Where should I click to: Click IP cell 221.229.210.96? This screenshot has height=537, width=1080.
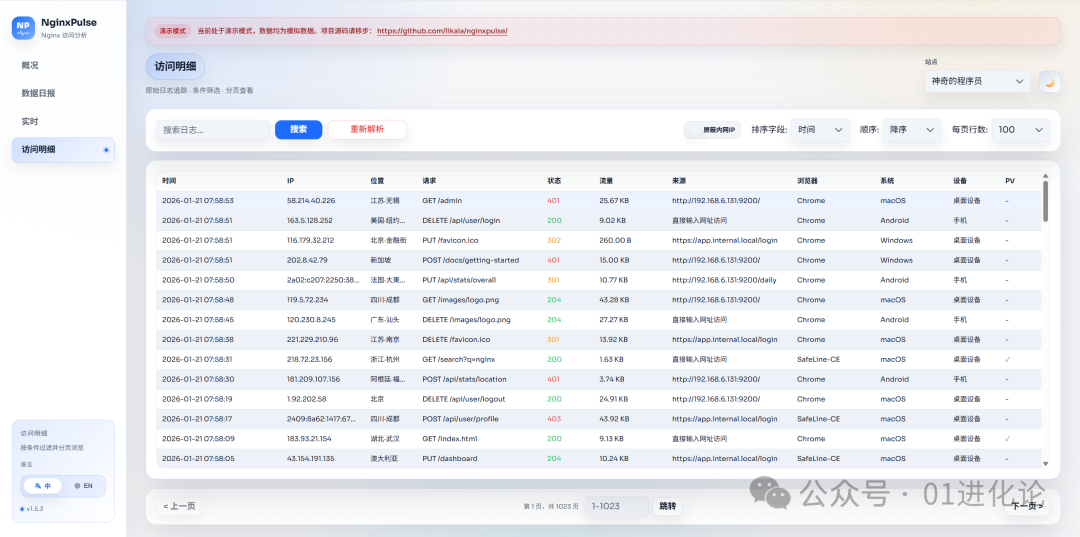(312, 339)
